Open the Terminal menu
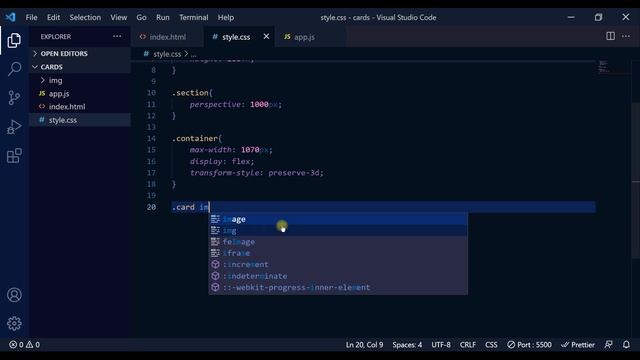The image size is (640, 360). tap(193, 18)
